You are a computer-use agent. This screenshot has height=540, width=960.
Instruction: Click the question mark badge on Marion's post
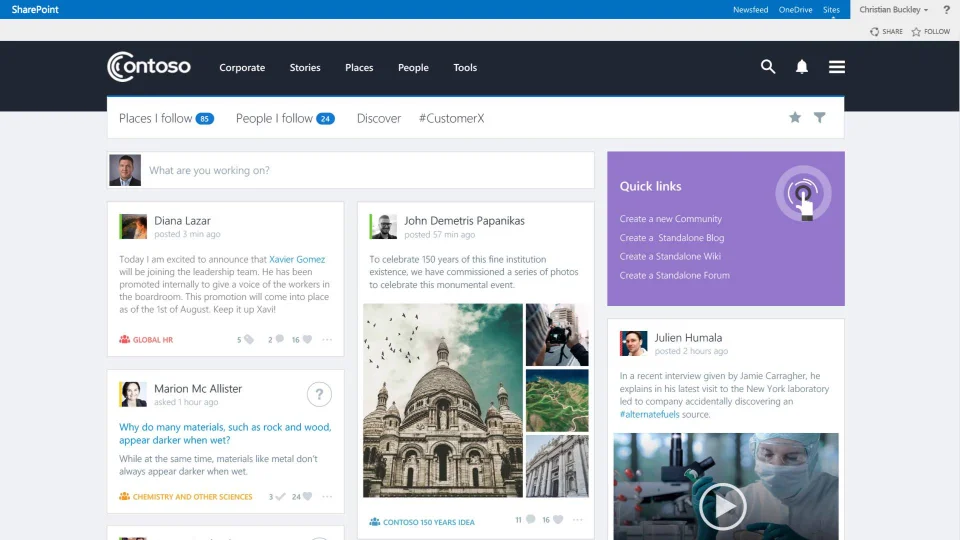pyautogui.click(x=319, y=394)
